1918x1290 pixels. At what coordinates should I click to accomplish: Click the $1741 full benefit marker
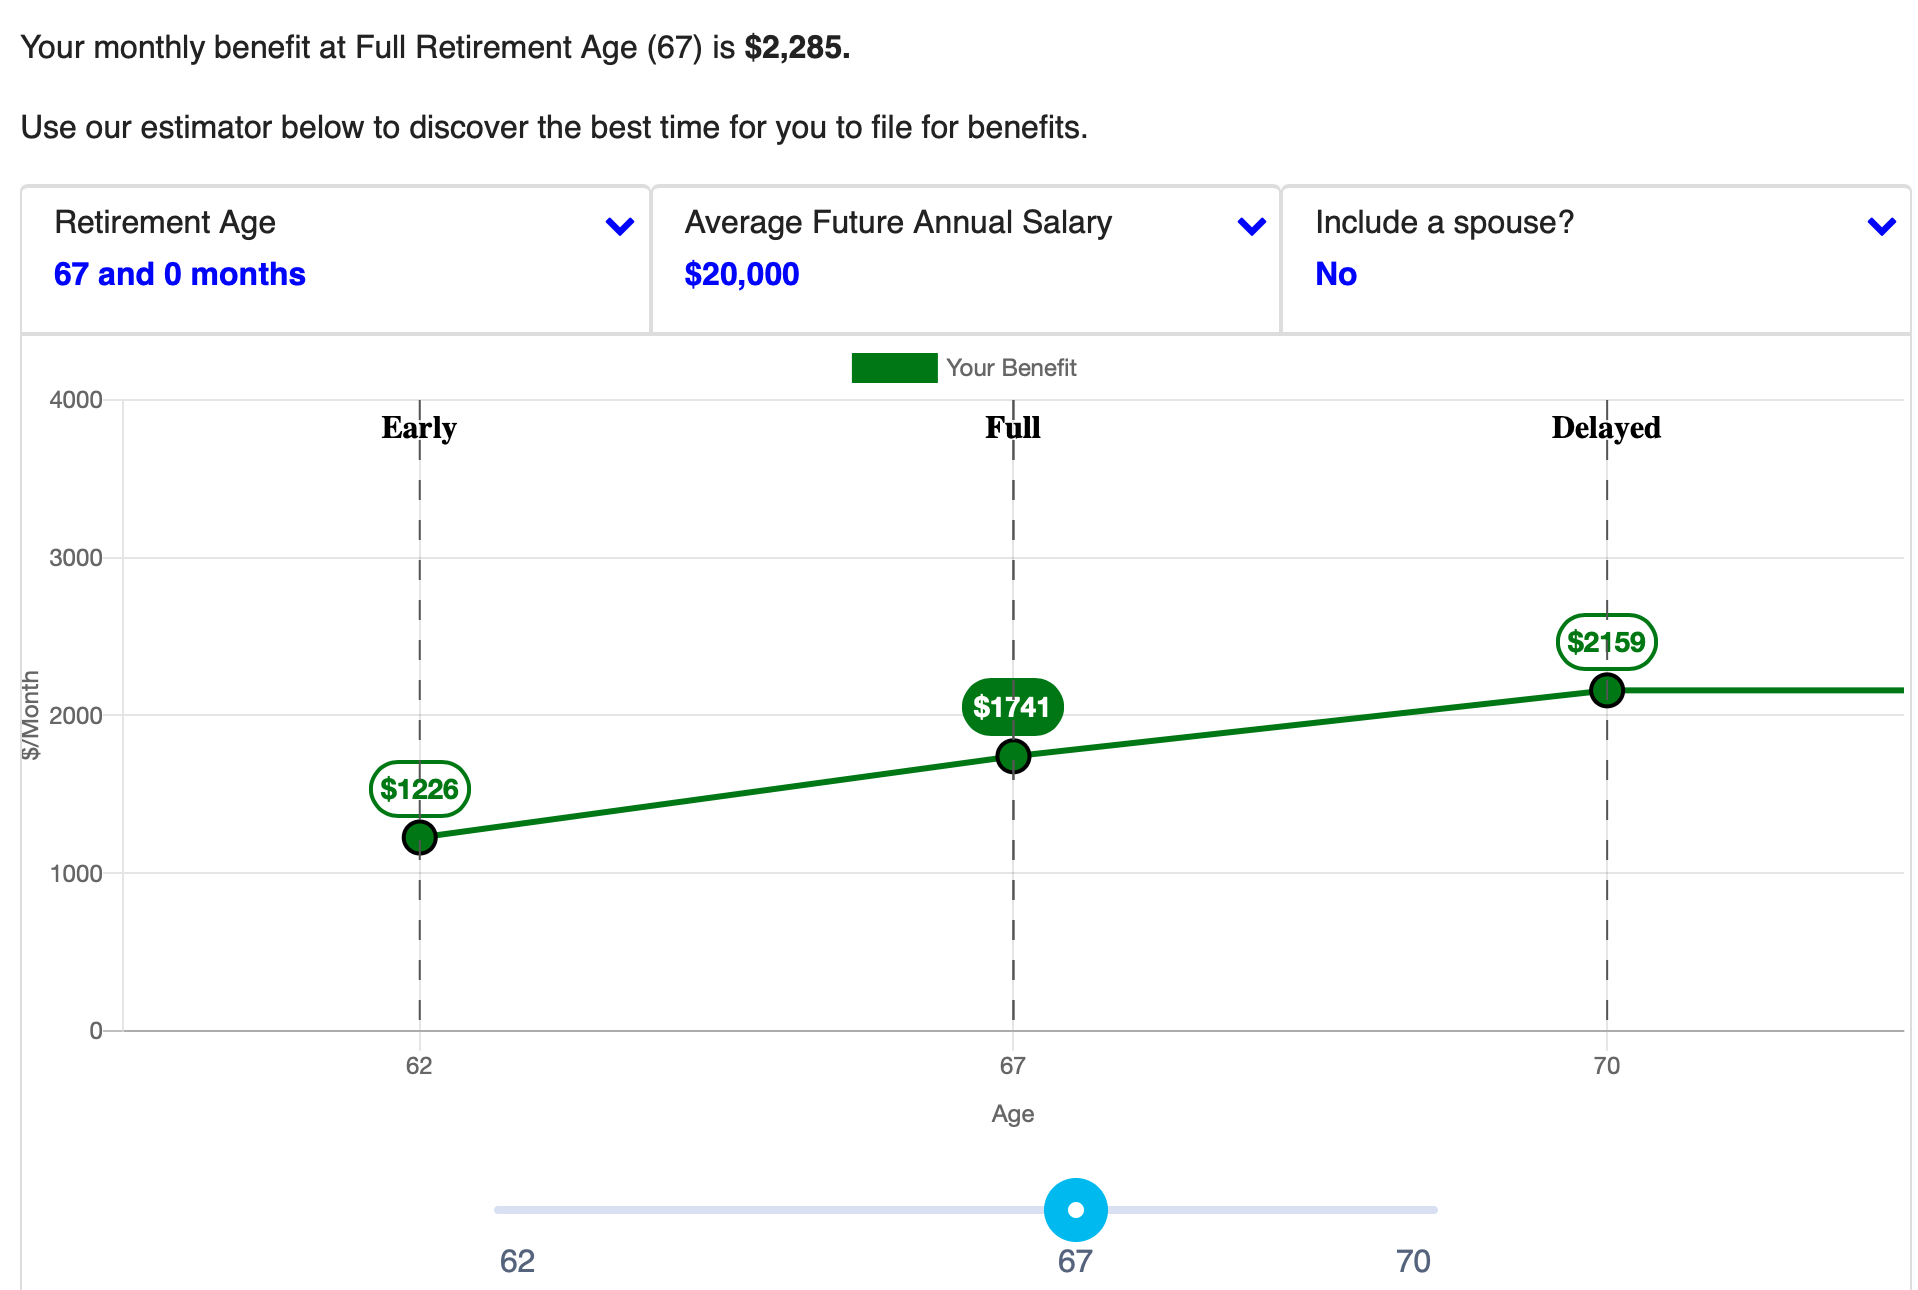(x=1014, y=706)
